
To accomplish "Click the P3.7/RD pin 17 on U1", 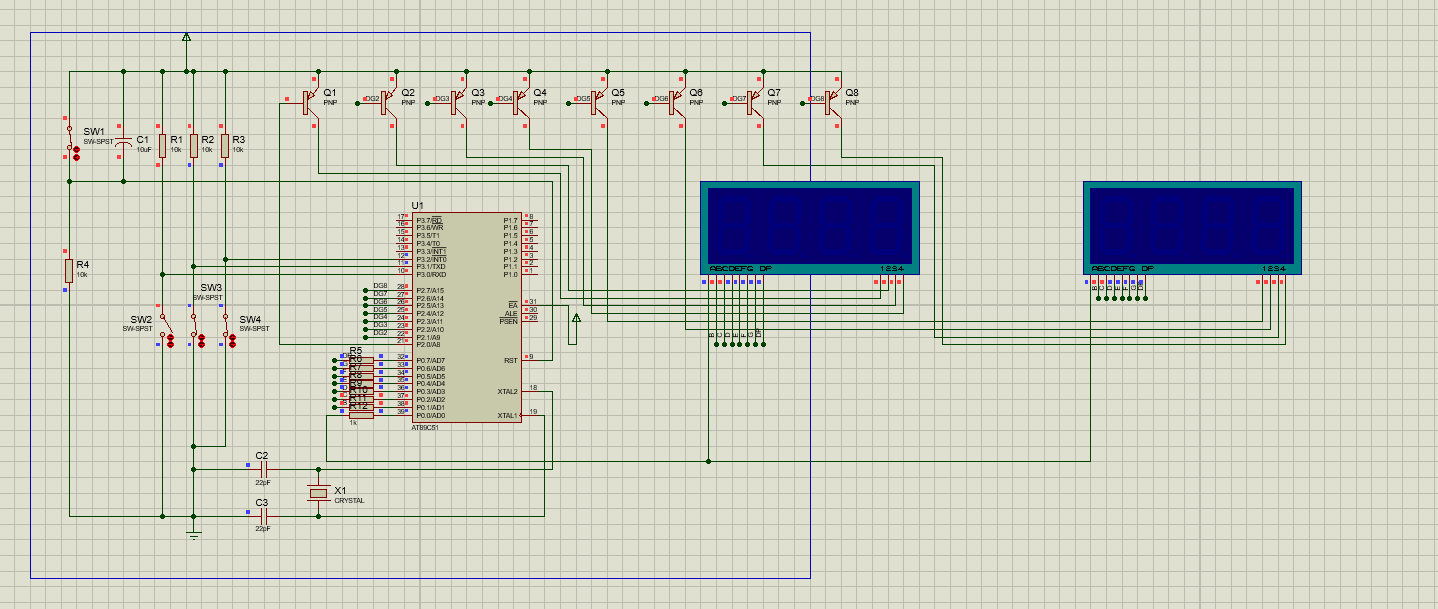I will click(x=403, y=219).
